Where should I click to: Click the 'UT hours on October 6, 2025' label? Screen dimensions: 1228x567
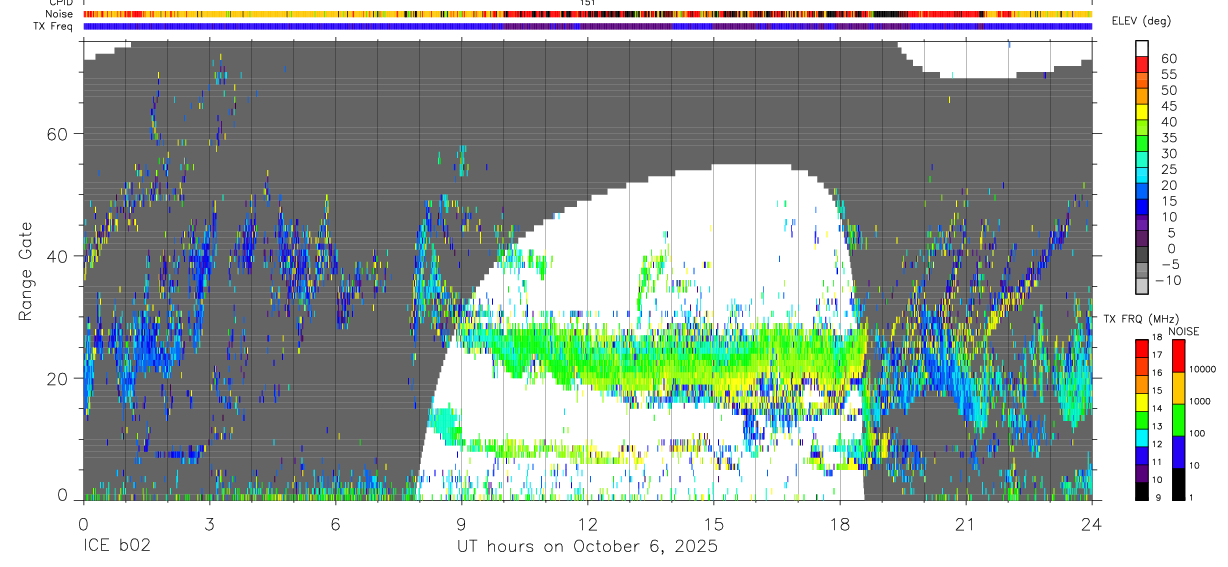coord(588,547)
